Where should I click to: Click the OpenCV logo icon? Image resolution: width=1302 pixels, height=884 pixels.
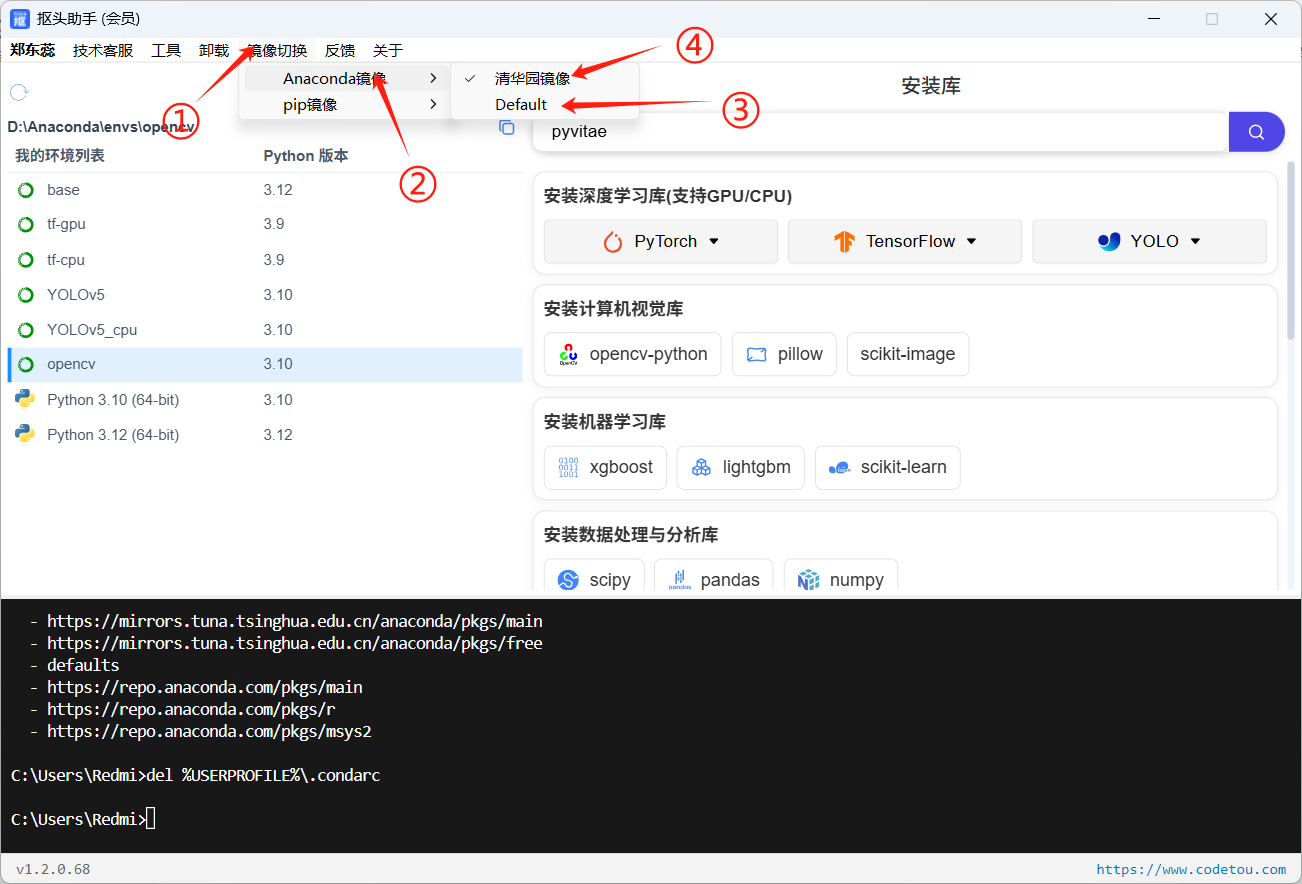[x=568, y=354]
